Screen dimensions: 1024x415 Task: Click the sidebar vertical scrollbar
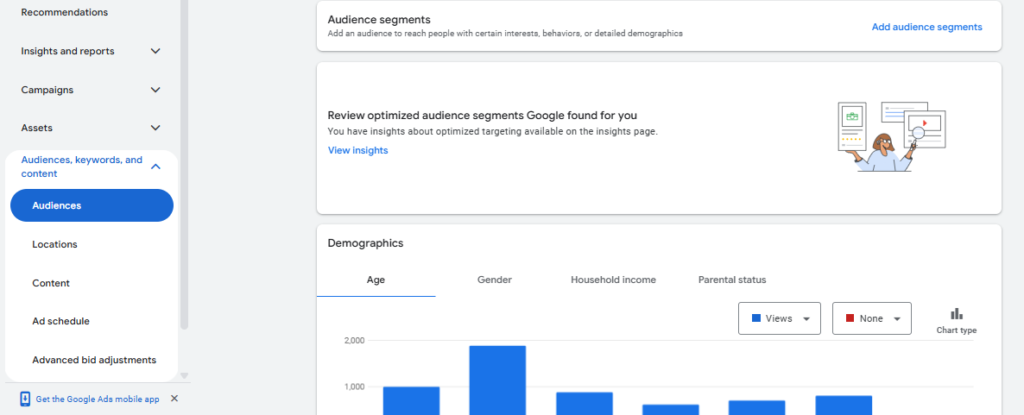click(x=184, y=163)
